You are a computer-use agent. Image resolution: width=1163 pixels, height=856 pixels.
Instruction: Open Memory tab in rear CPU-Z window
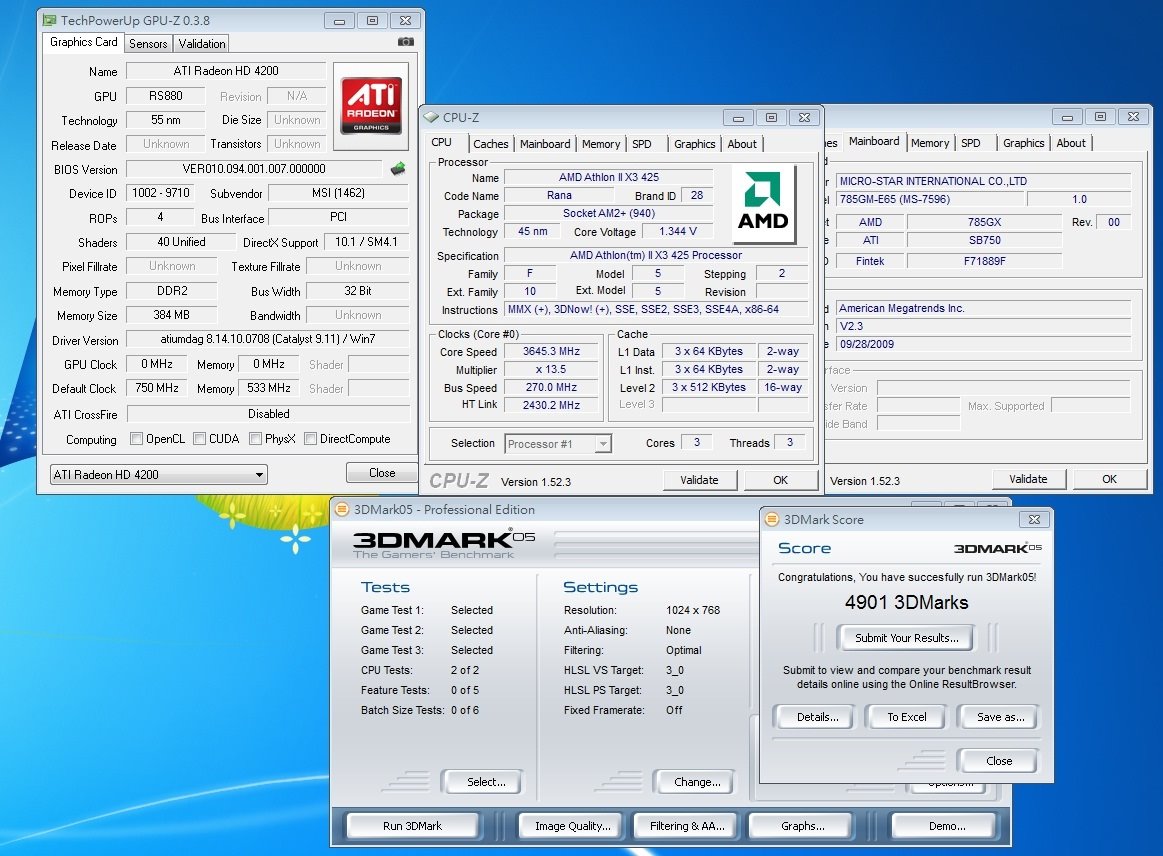click(930, 143)
